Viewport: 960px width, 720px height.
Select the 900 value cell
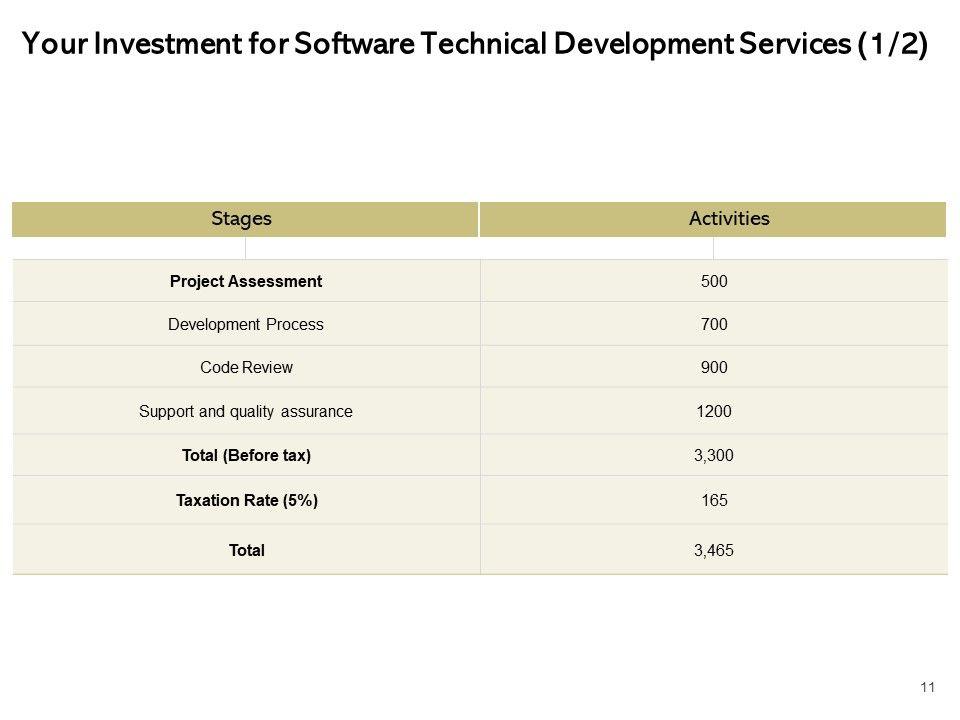pos(714,367)
